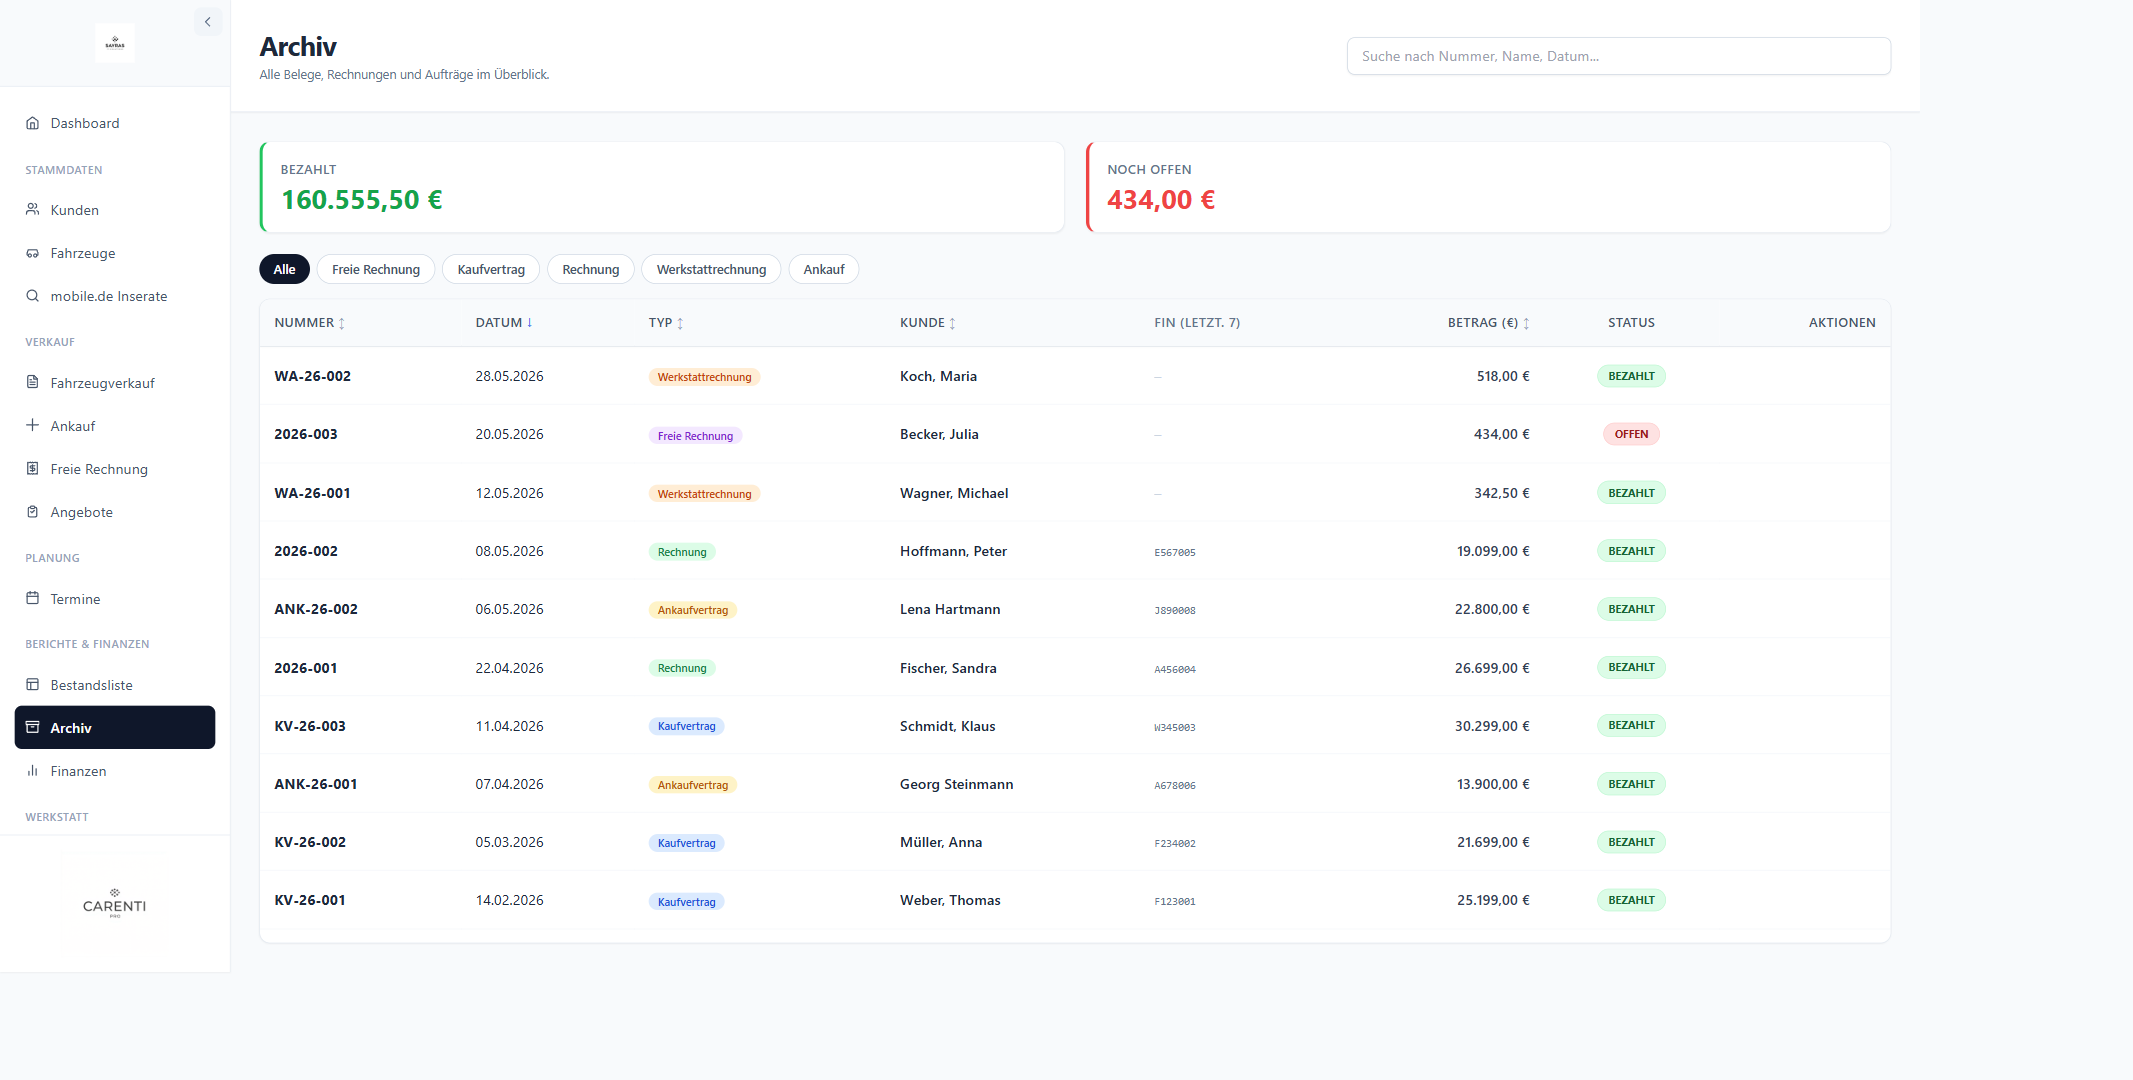This screenshot has width=2133, height=1080.
Task: Focus the search field for Nummer, Name, Datum
Action: (x=1618, y=56)
